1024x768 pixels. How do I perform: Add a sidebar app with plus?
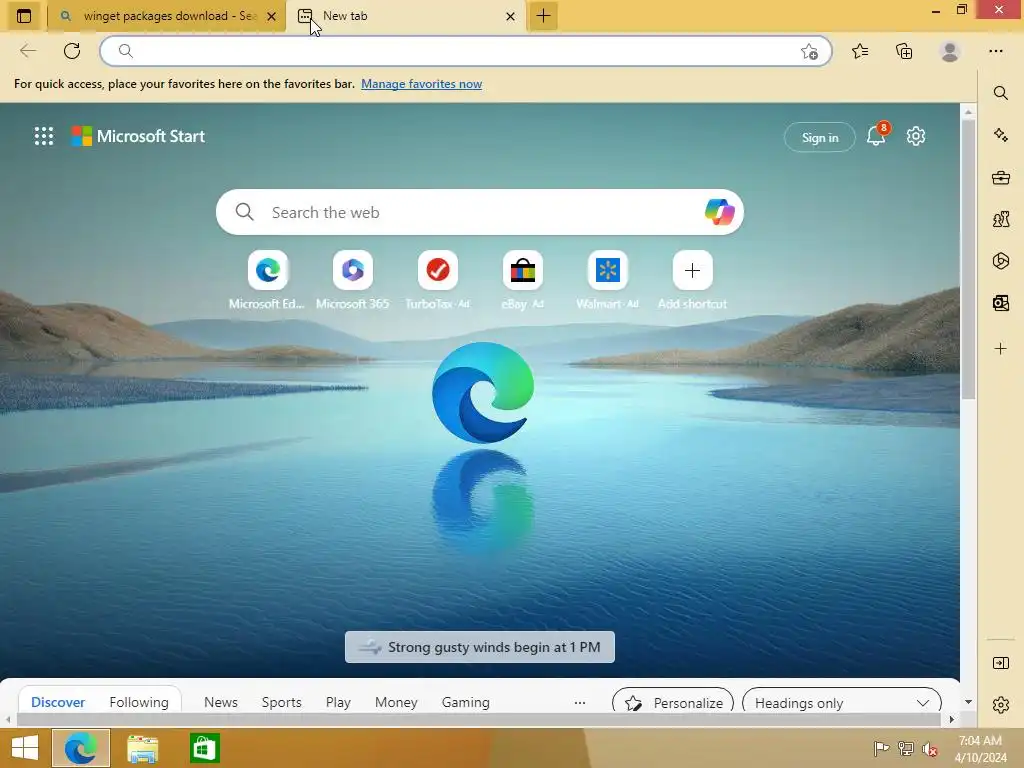1000,349
